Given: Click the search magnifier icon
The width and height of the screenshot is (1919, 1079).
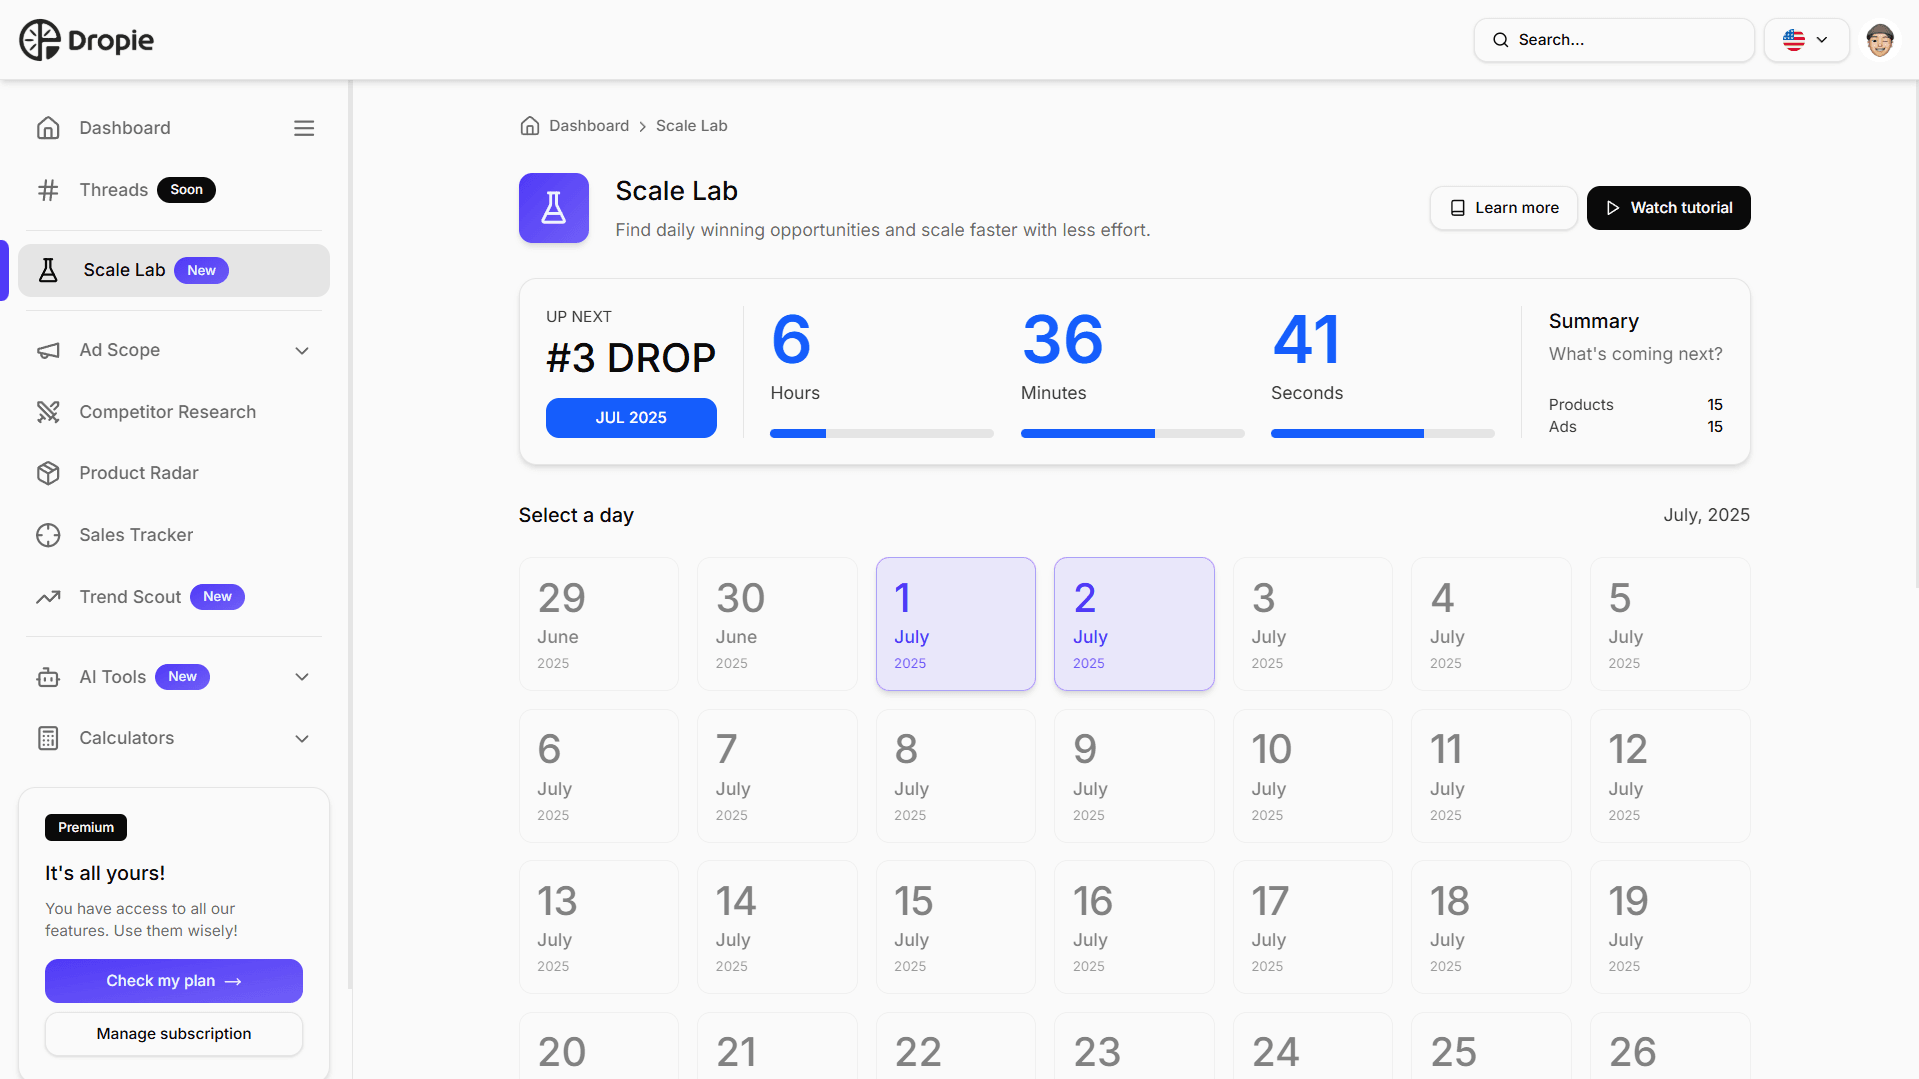Looking at the screenshot, I should pos(1500,40).
